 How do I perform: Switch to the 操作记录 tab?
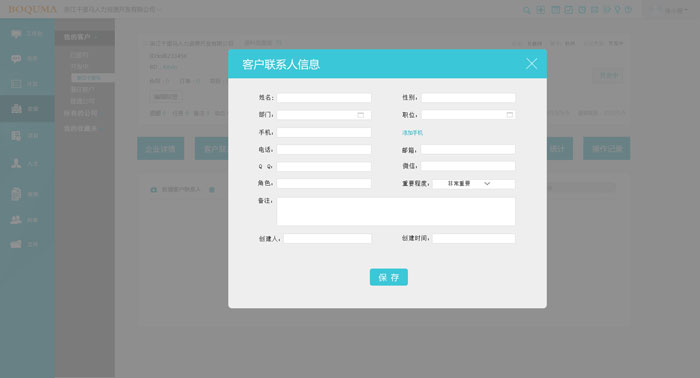[607, 149]
